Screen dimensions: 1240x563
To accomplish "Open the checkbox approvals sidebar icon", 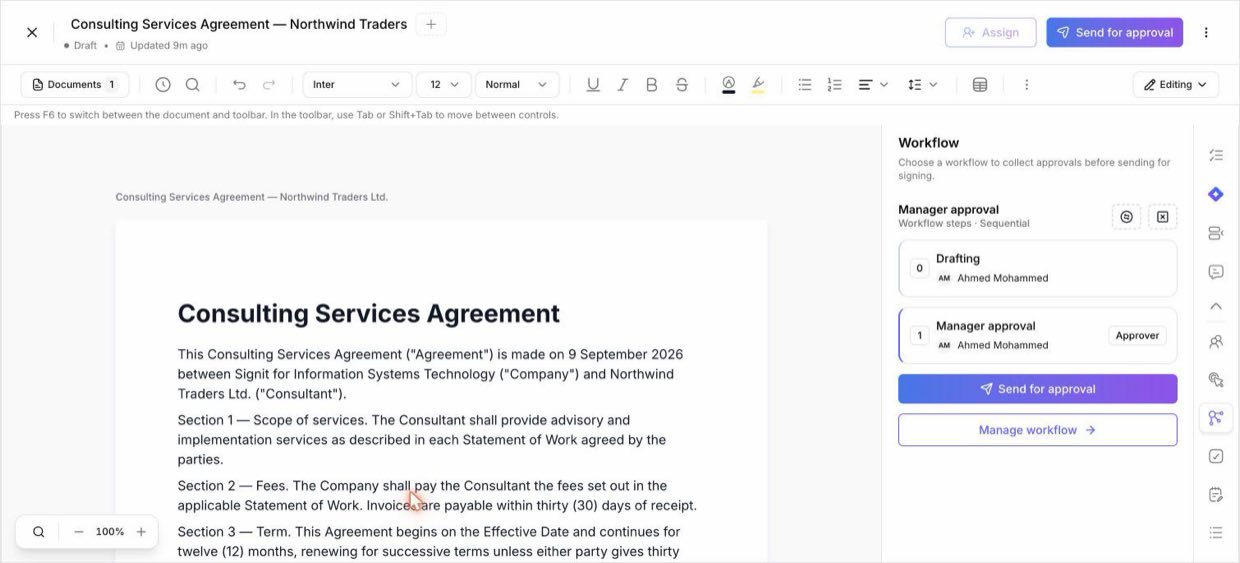I will coord(1216,456).
